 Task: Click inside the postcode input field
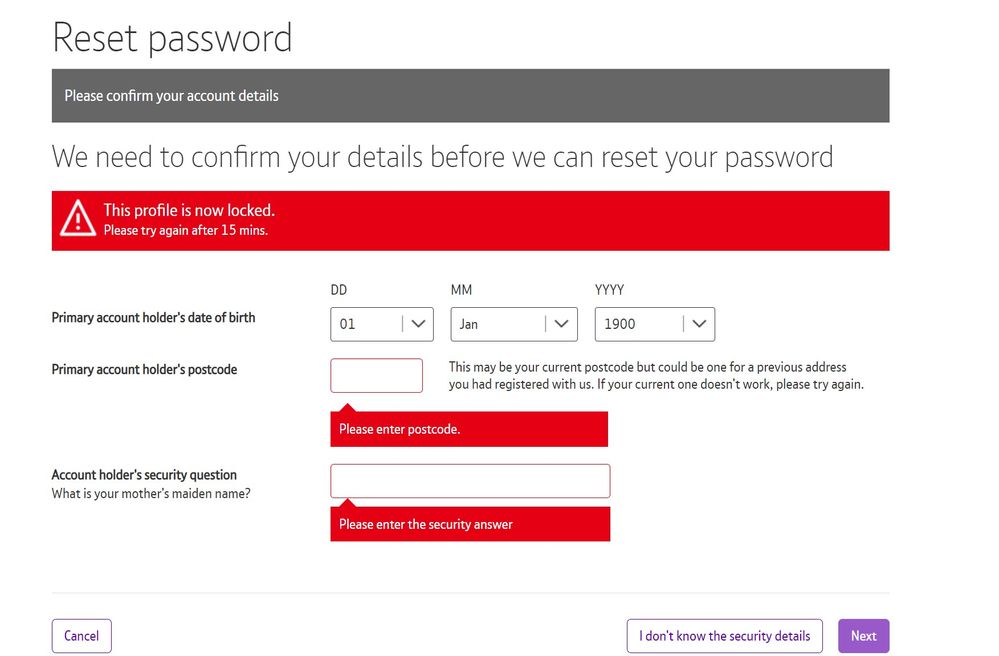[x=376, y=375]
